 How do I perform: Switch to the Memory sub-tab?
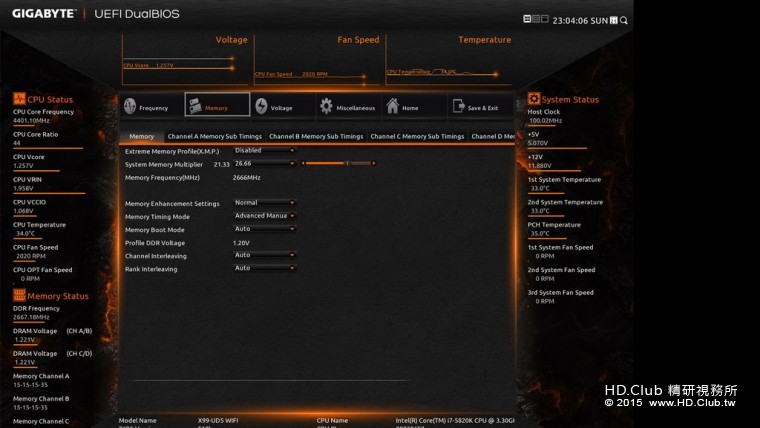click(142, 137)
